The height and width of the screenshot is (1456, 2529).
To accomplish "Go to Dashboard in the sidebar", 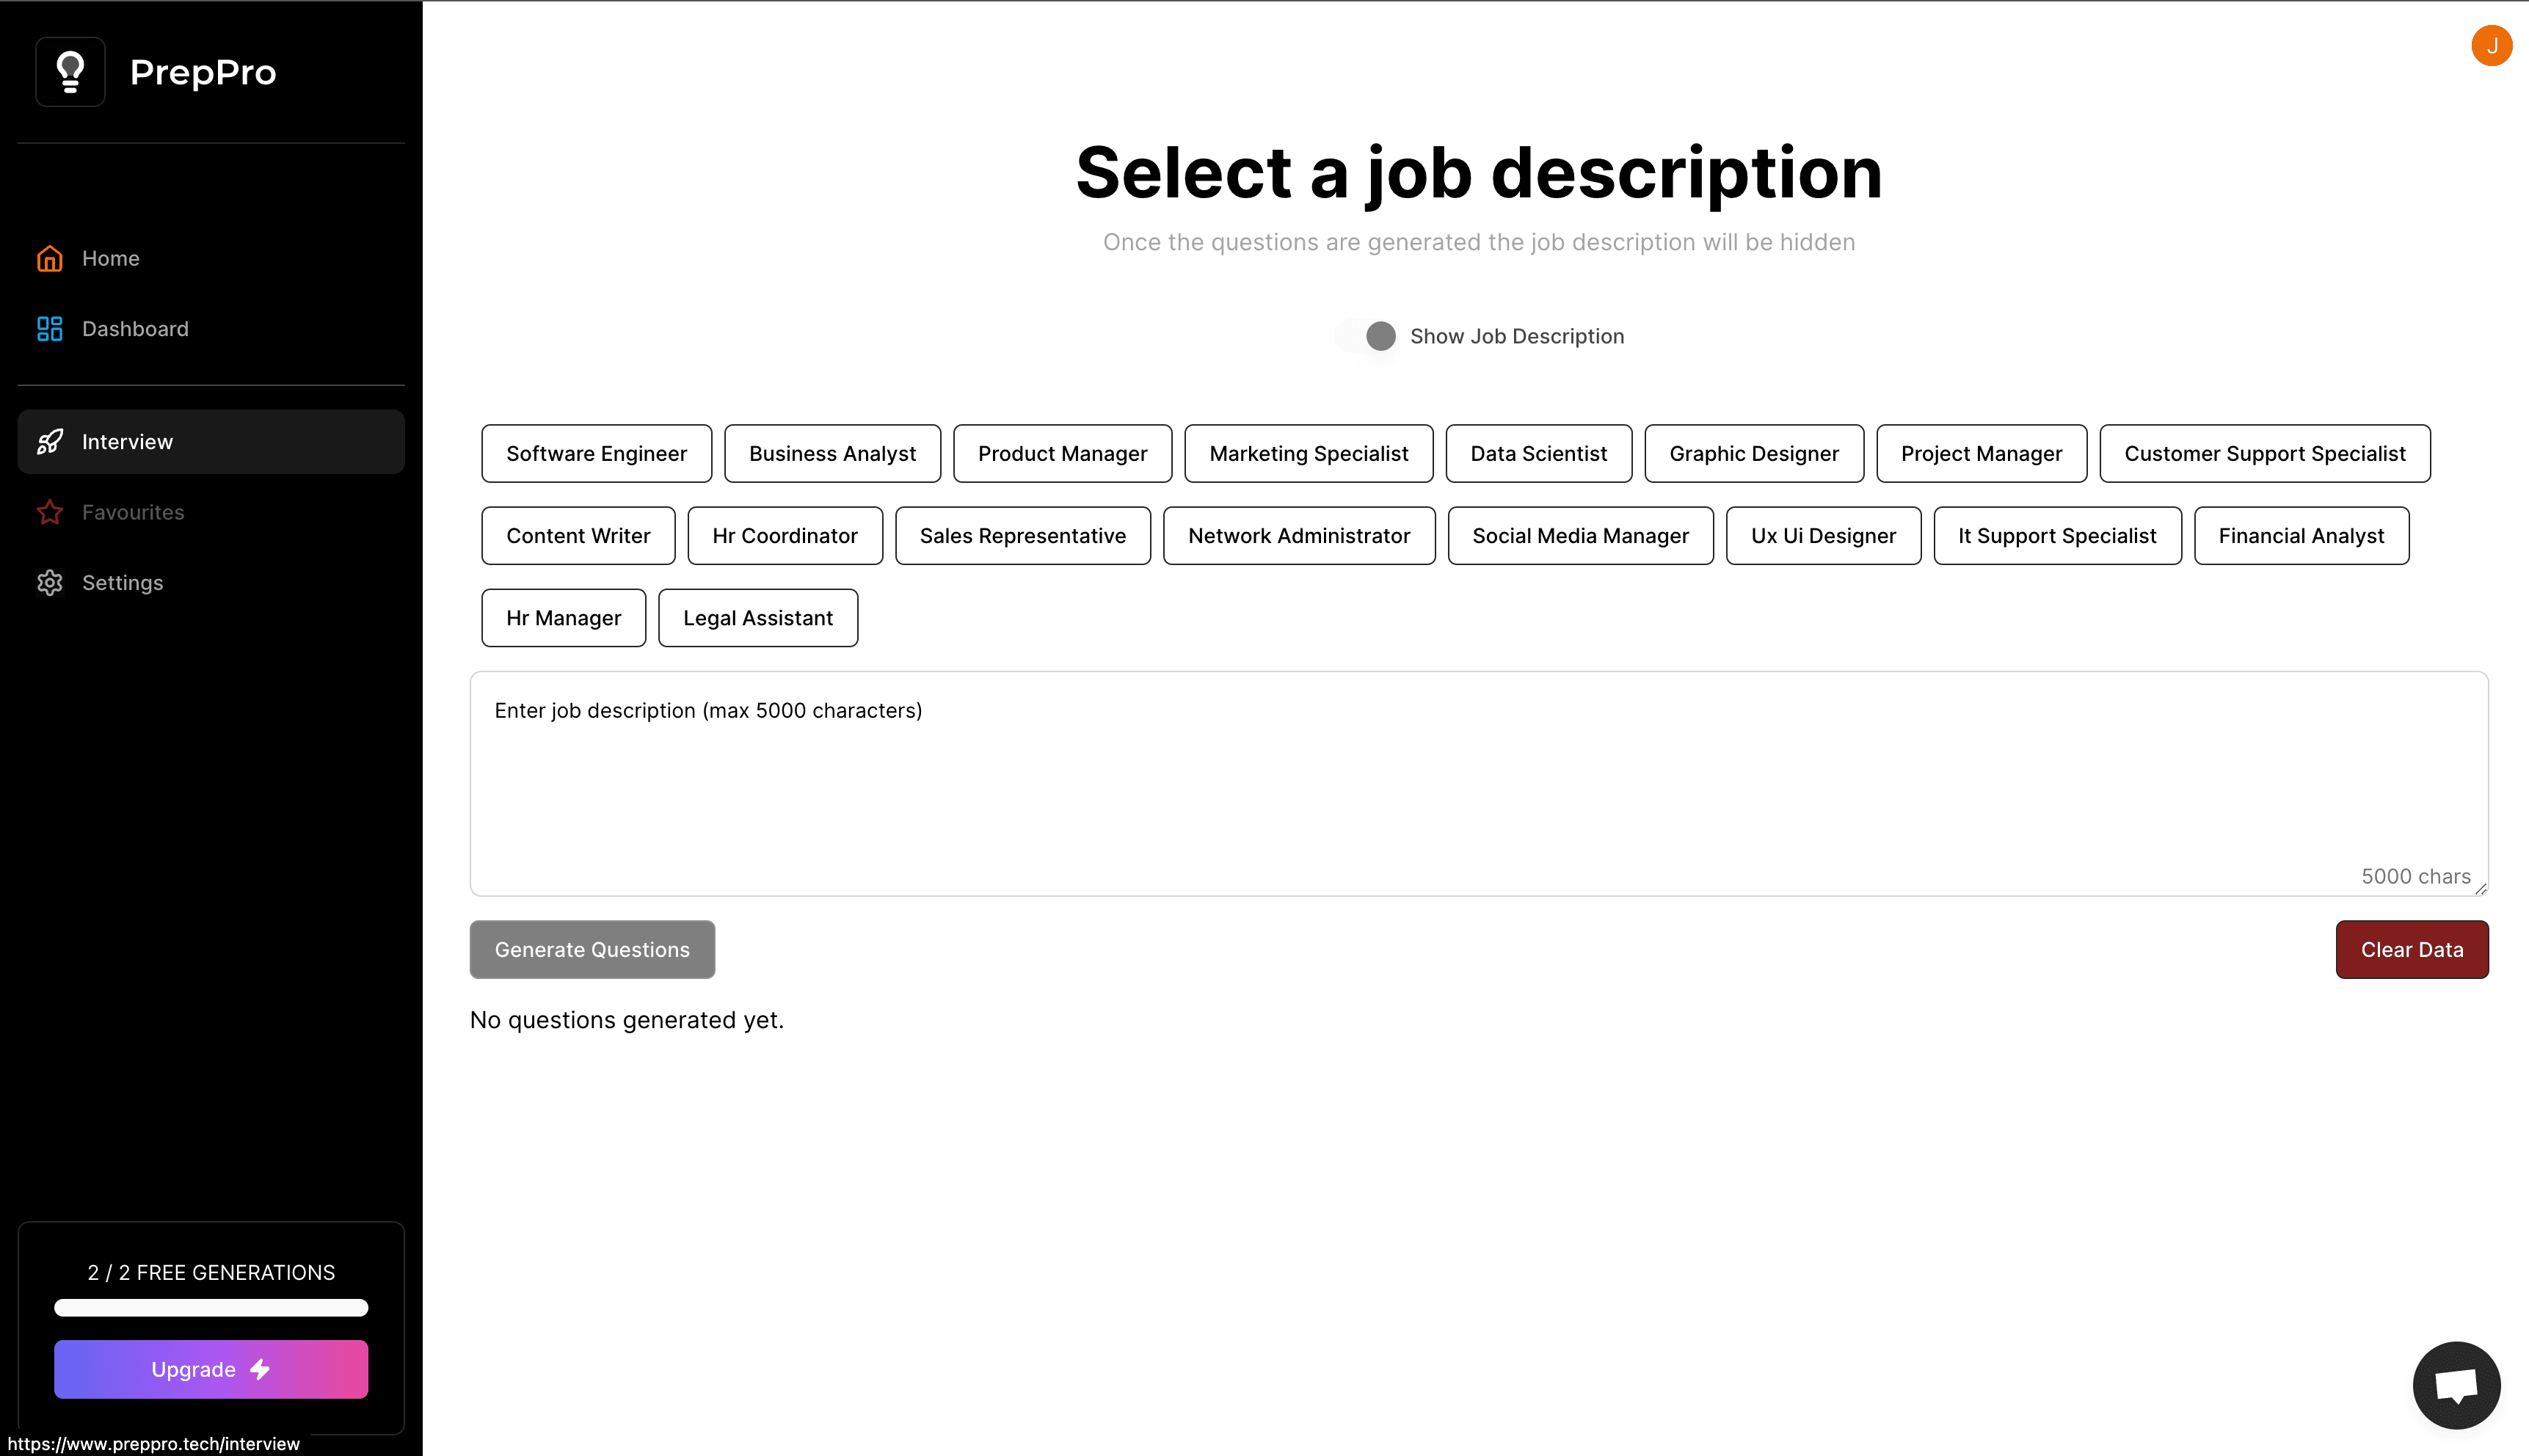I will pyautogui.click(x=135, y=329).
